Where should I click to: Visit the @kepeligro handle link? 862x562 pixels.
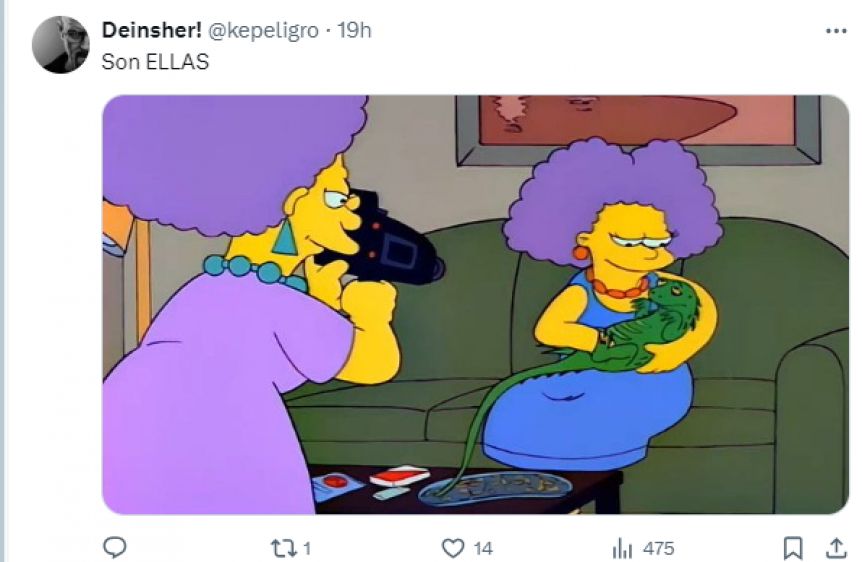coord(263,31)
